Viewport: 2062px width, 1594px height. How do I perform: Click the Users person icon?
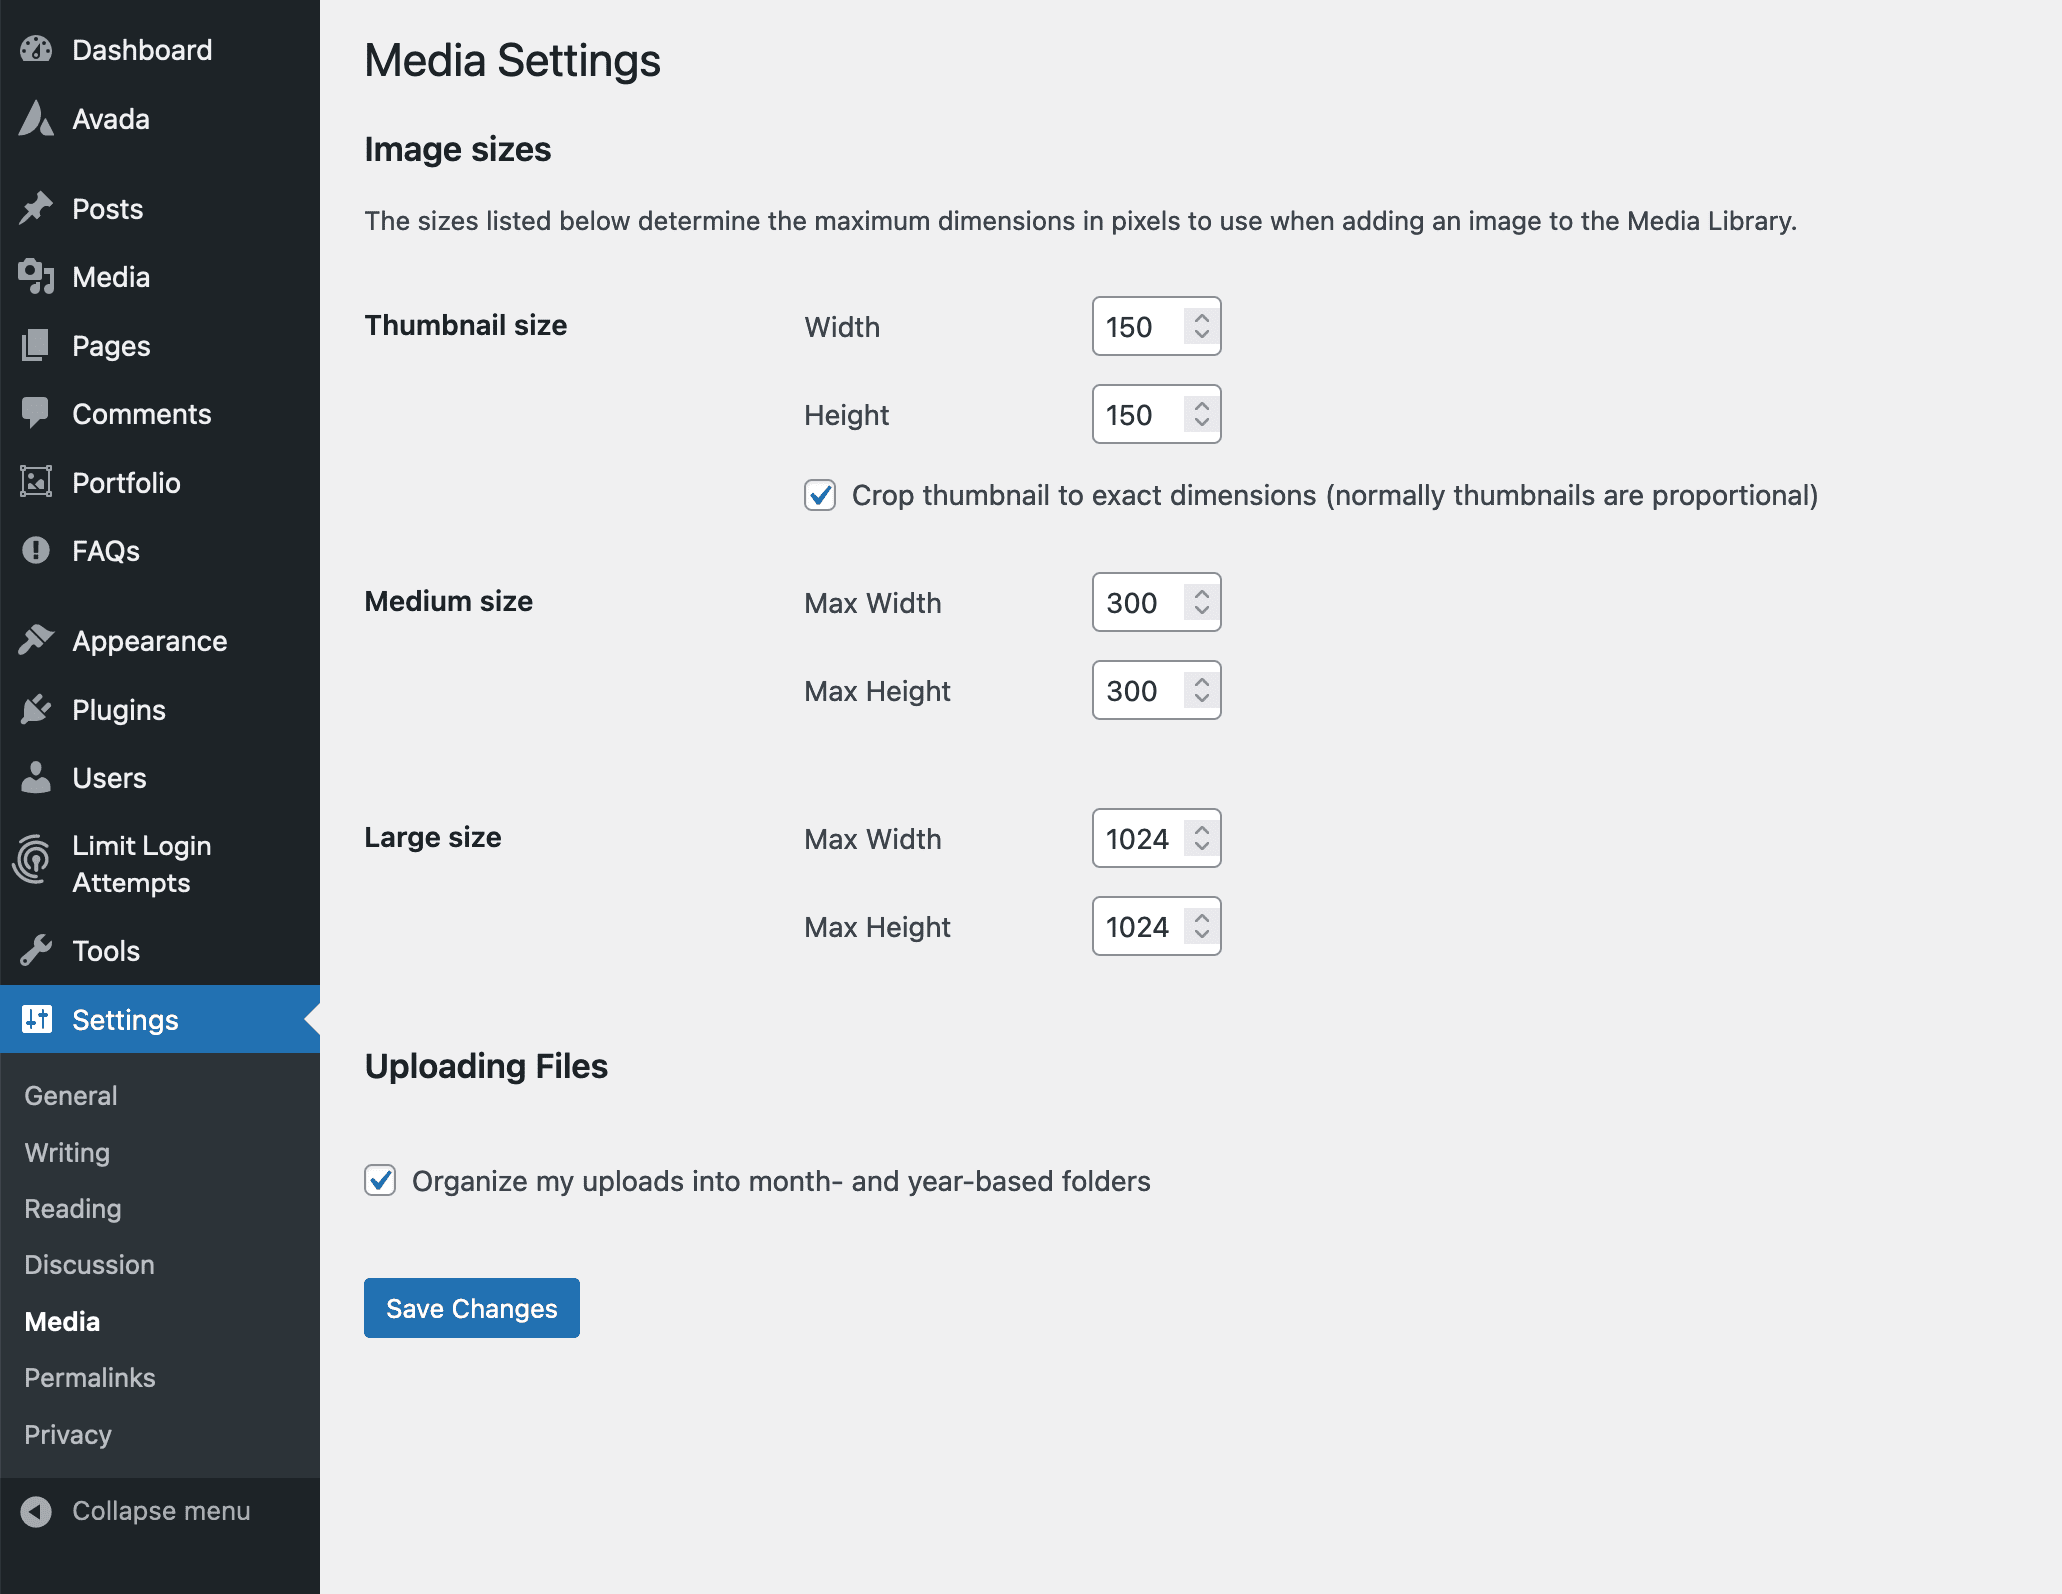pos(36,777)
